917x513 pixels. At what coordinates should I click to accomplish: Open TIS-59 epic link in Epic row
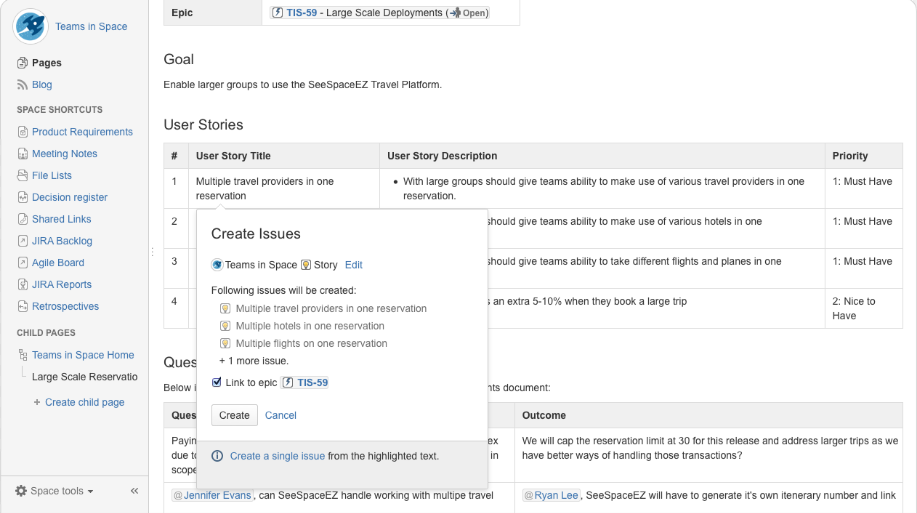click(302, 12)
